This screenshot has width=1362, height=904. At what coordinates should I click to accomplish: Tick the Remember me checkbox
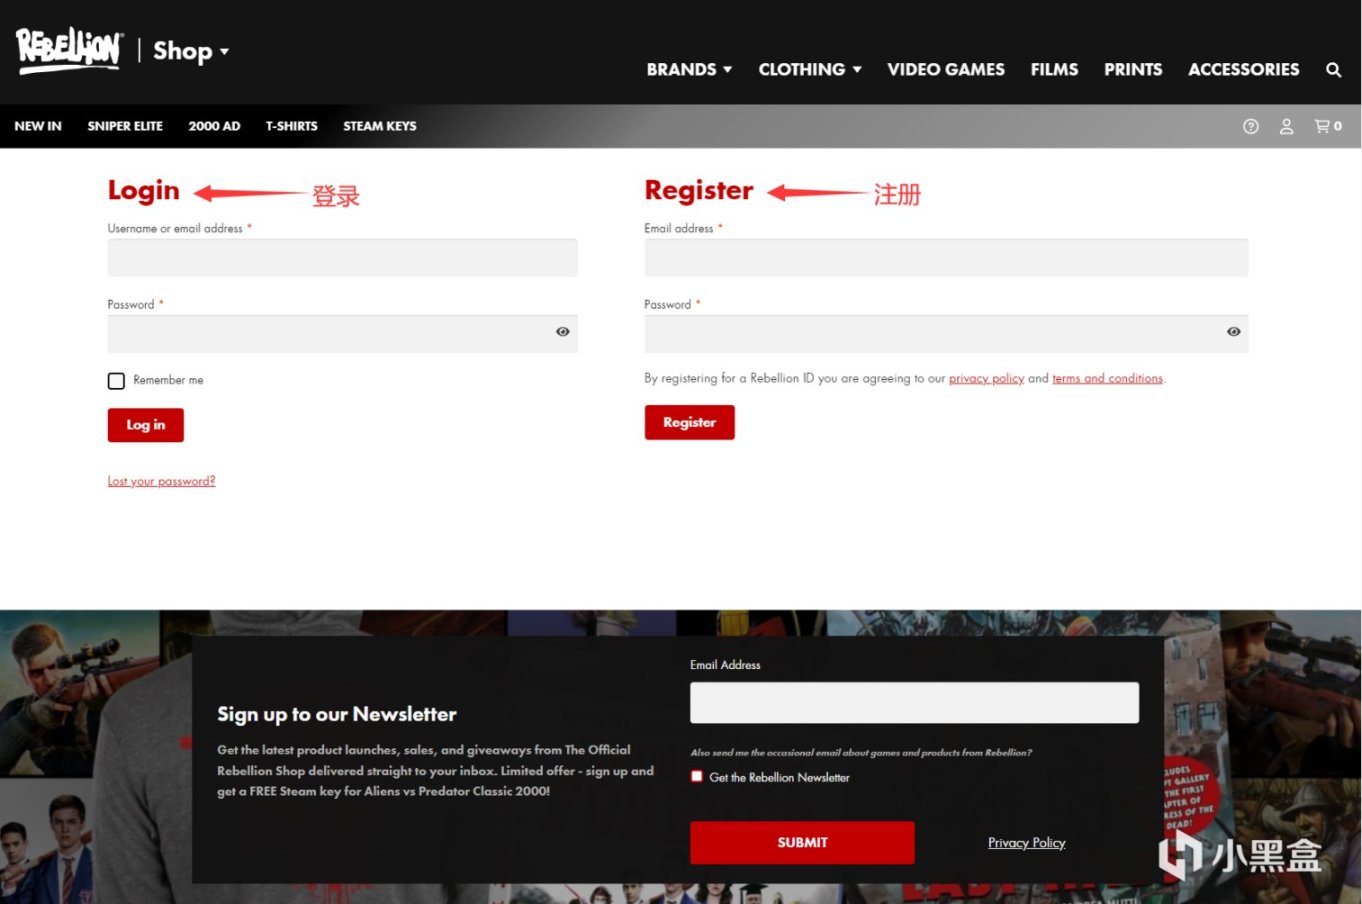[x=116, y=381]
